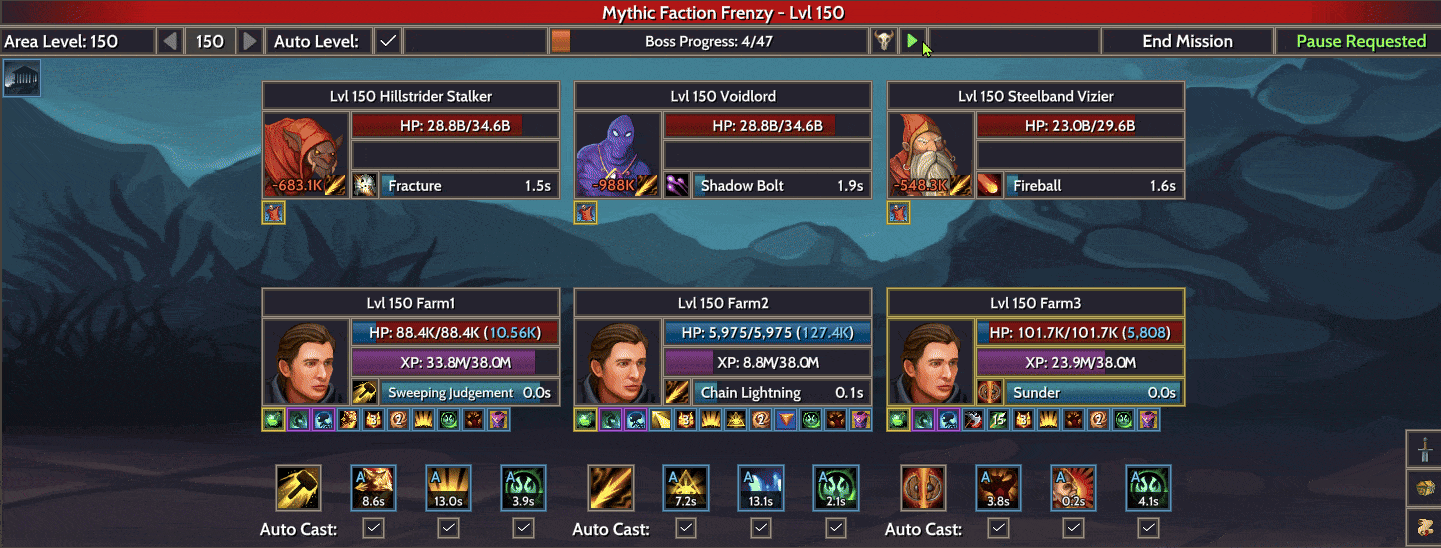This screenshot has height=548, width=1441.
Task: Open the temple building icon at top left
Action: coord(21,78)
